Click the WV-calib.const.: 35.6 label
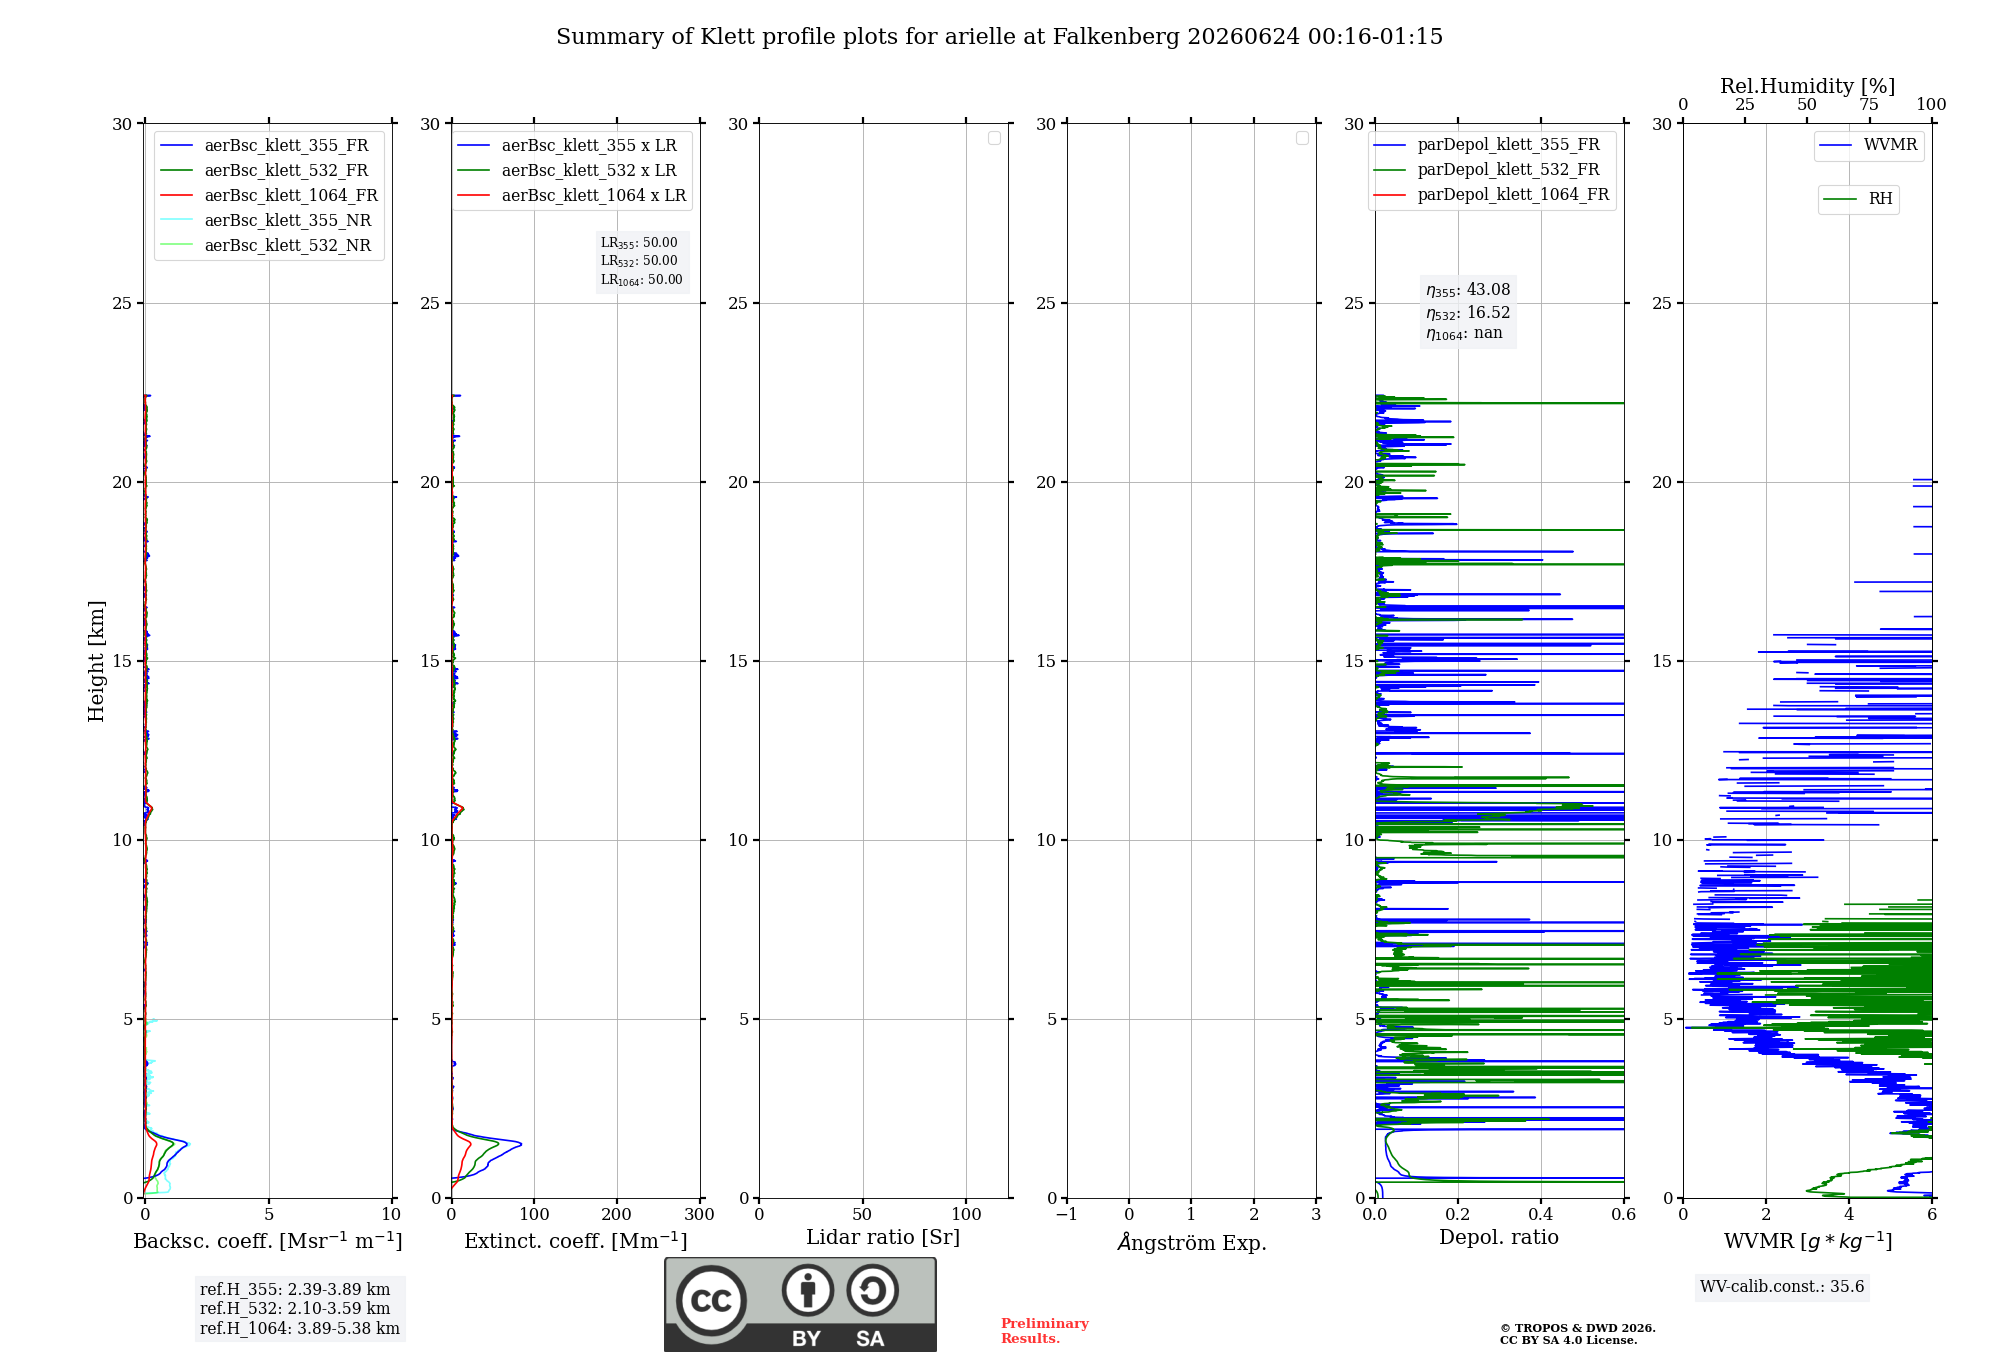This screenshot has height=1360, width=2000. pos(1782,1287)
